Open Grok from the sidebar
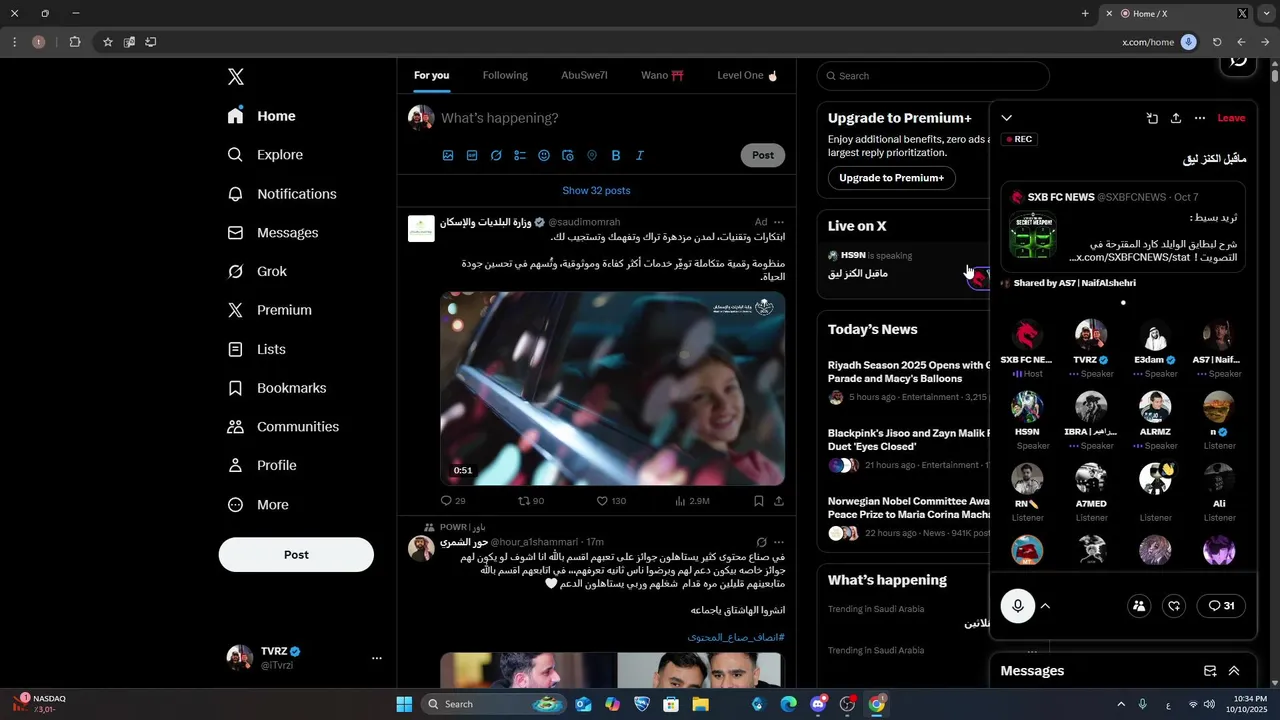Image resolution: width=1280 pixels, height=720 pixels. click(x=256, y=272)
